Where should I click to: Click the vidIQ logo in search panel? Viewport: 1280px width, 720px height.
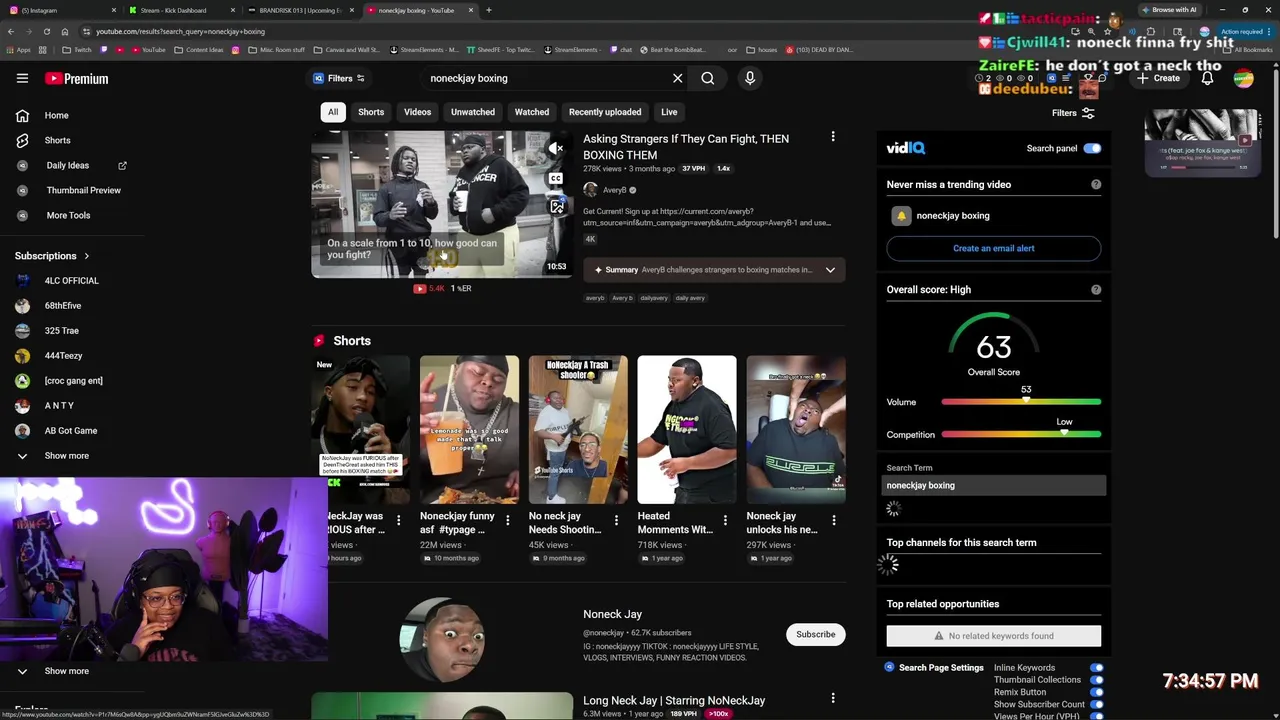coord(906,148)
